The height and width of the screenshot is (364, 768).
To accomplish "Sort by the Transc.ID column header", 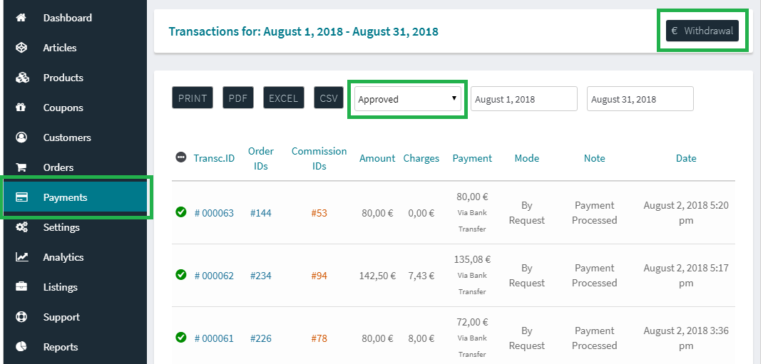I will (x=214, y=158).
